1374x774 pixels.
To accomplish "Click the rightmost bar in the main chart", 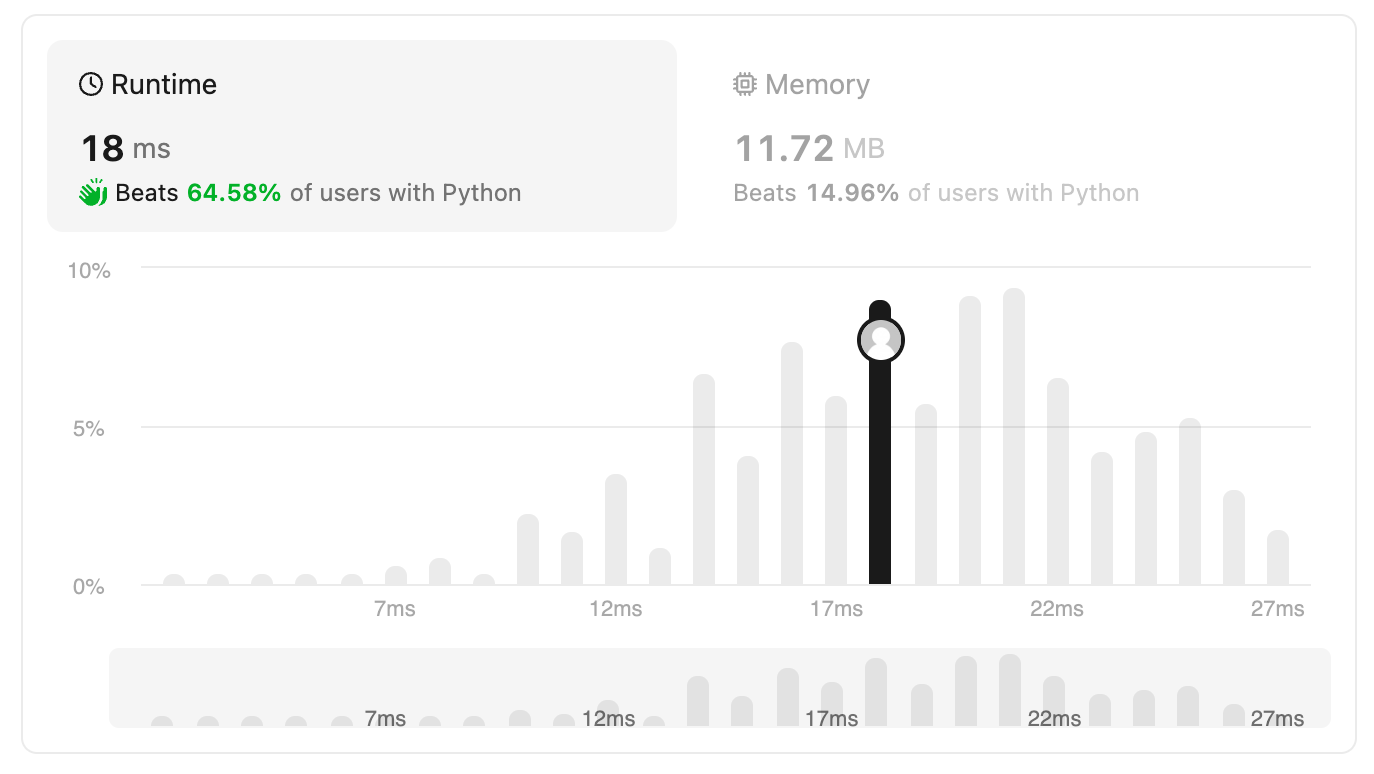I will coord(1278,557).
